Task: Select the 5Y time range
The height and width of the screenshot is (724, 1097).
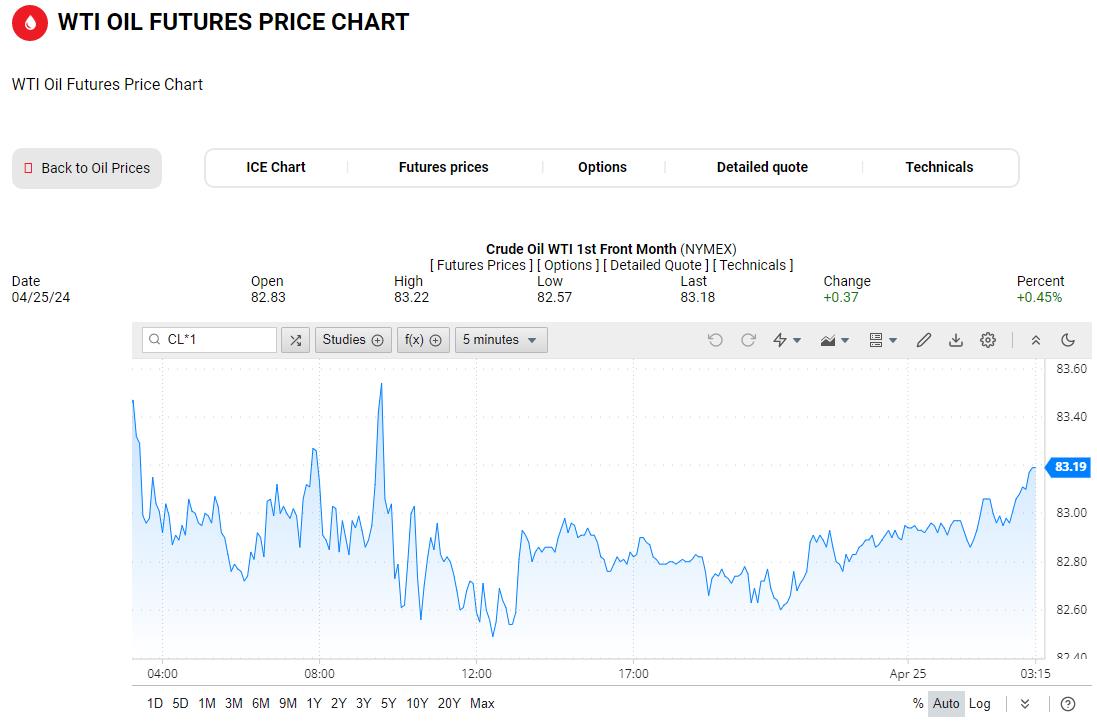Action: click(388, 704)
